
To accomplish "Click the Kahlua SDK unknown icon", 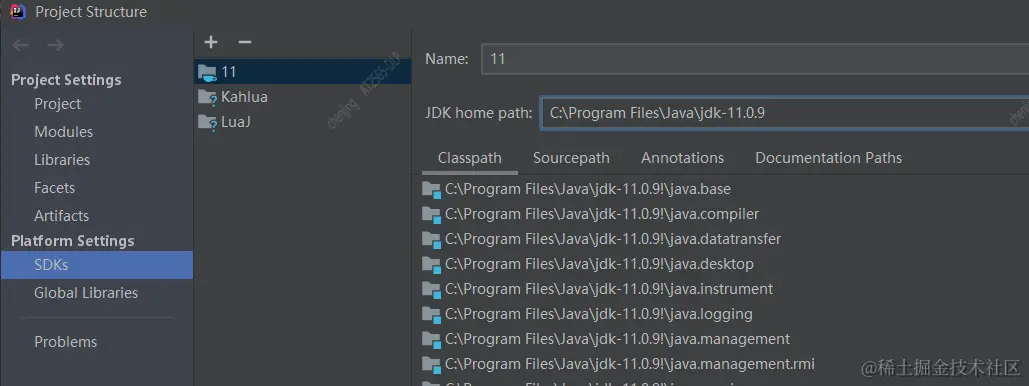I will [207, 97].
